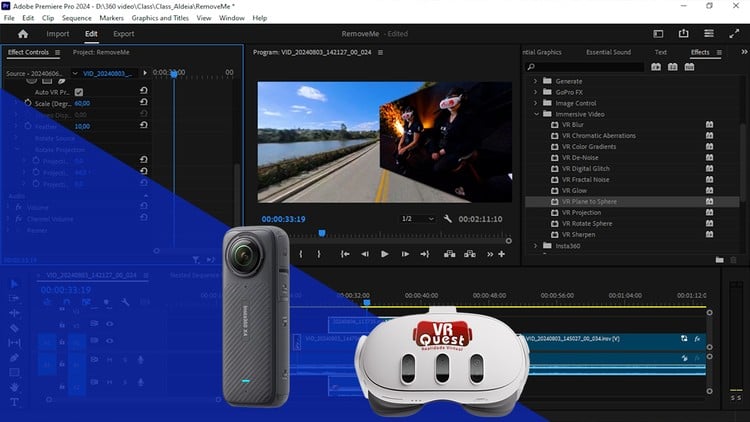Show or hide the Effect Controls timeline view arrow
750x422 pixels.
(x=144, y=73)
